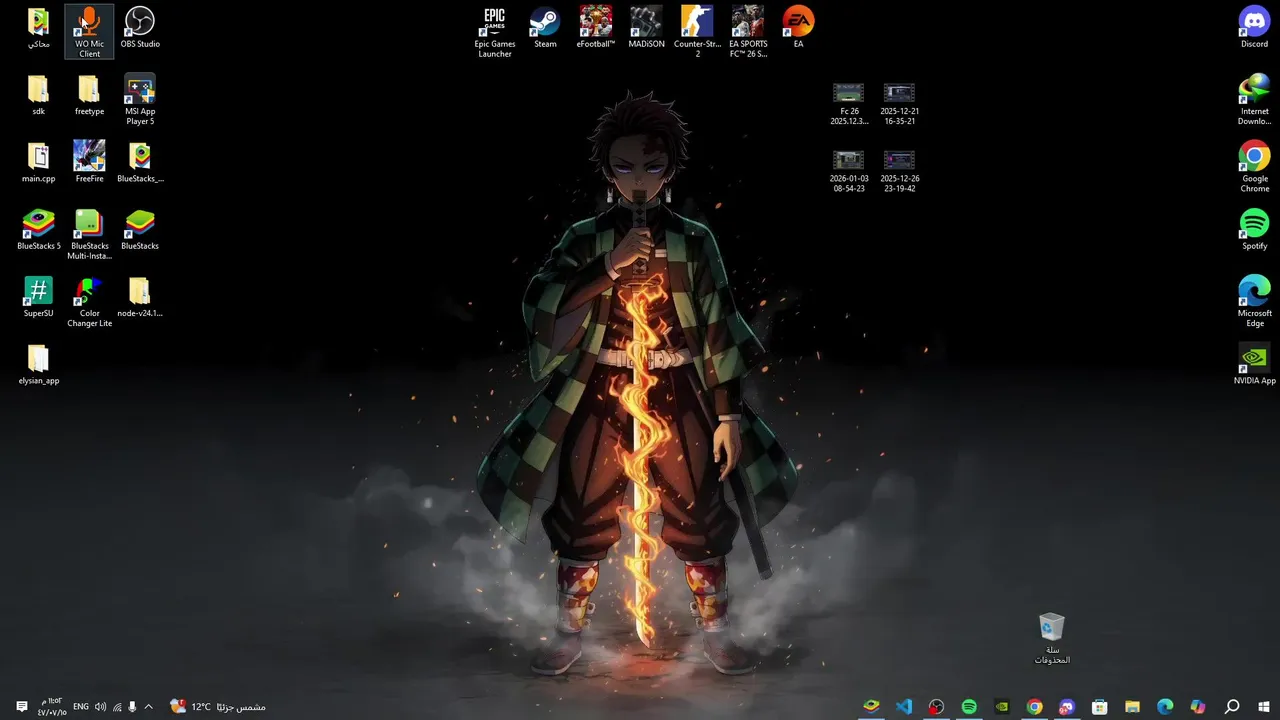1280x720 pixels.
Task: Switch to Discord in the taskbar
Action: [x=1067, y=707]
